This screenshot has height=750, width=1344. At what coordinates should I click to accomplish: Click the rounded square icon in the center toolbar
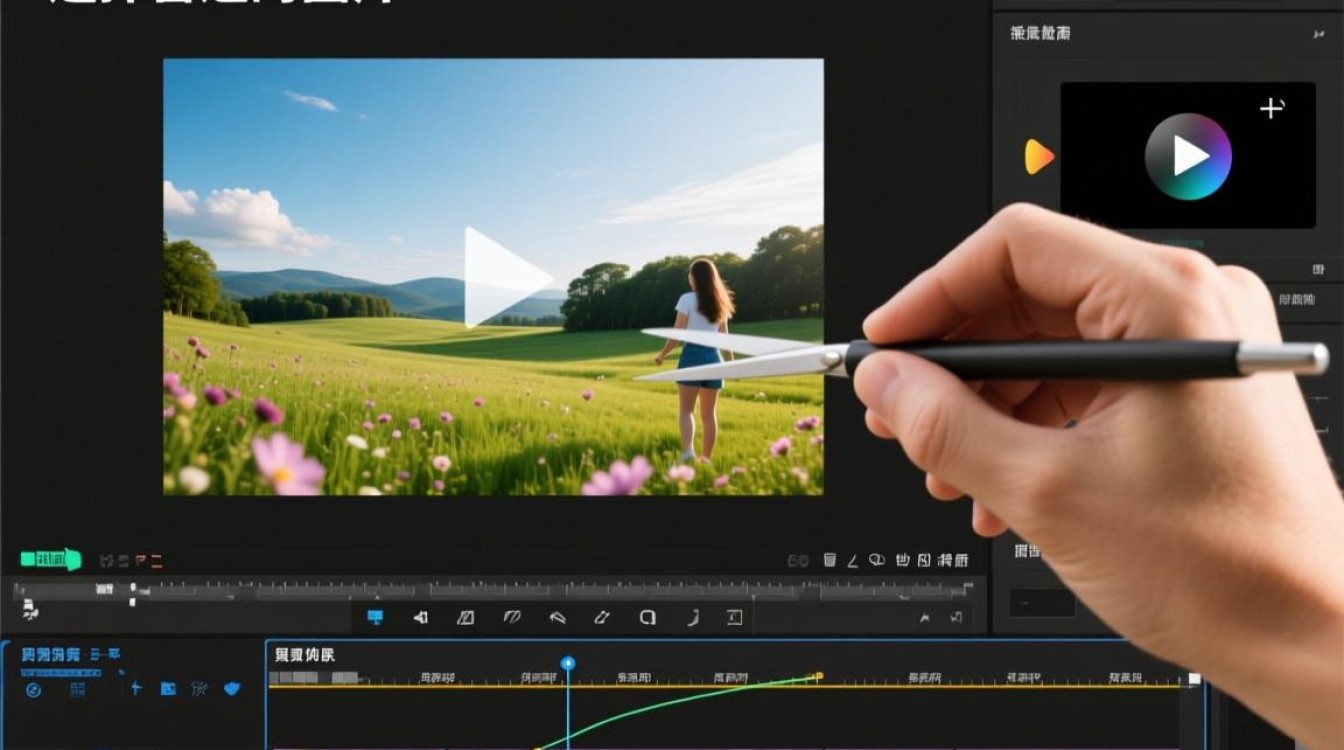point(648,618)
